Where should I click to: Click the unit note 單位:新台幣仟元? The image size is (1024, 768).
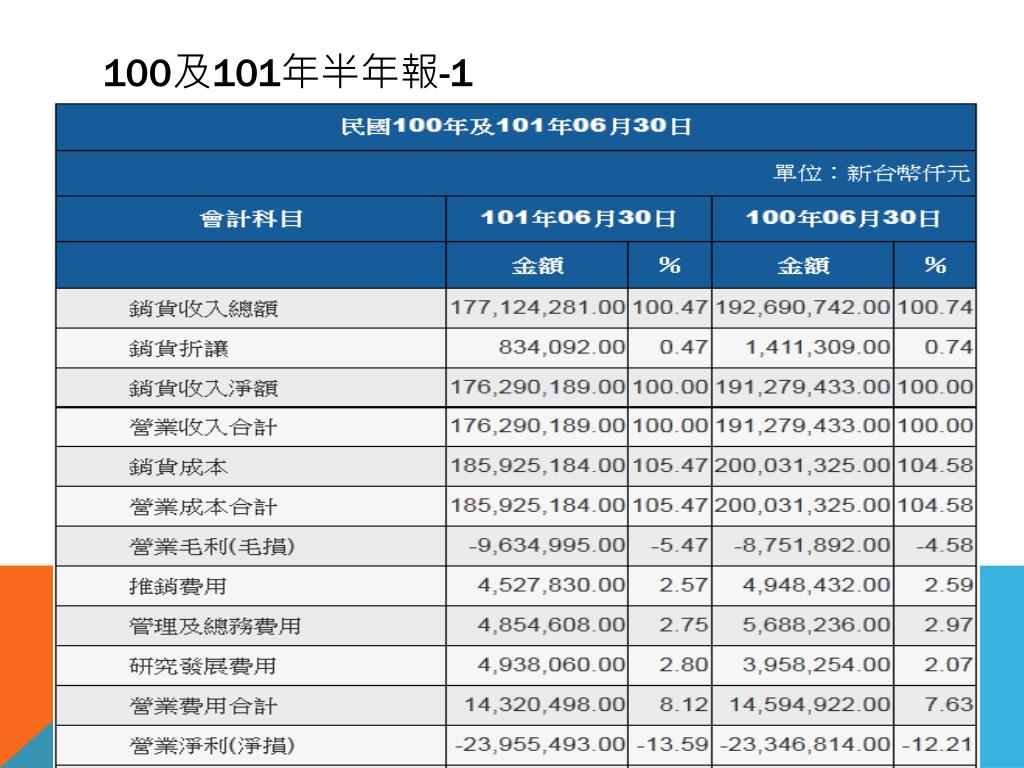[871, 173]
